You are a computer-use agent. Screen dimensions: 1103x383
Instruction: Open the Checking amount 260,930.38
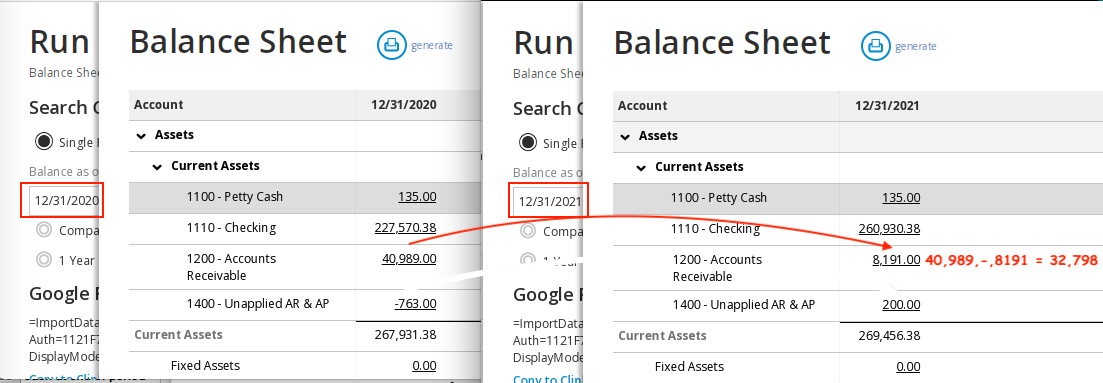(889, 228)
